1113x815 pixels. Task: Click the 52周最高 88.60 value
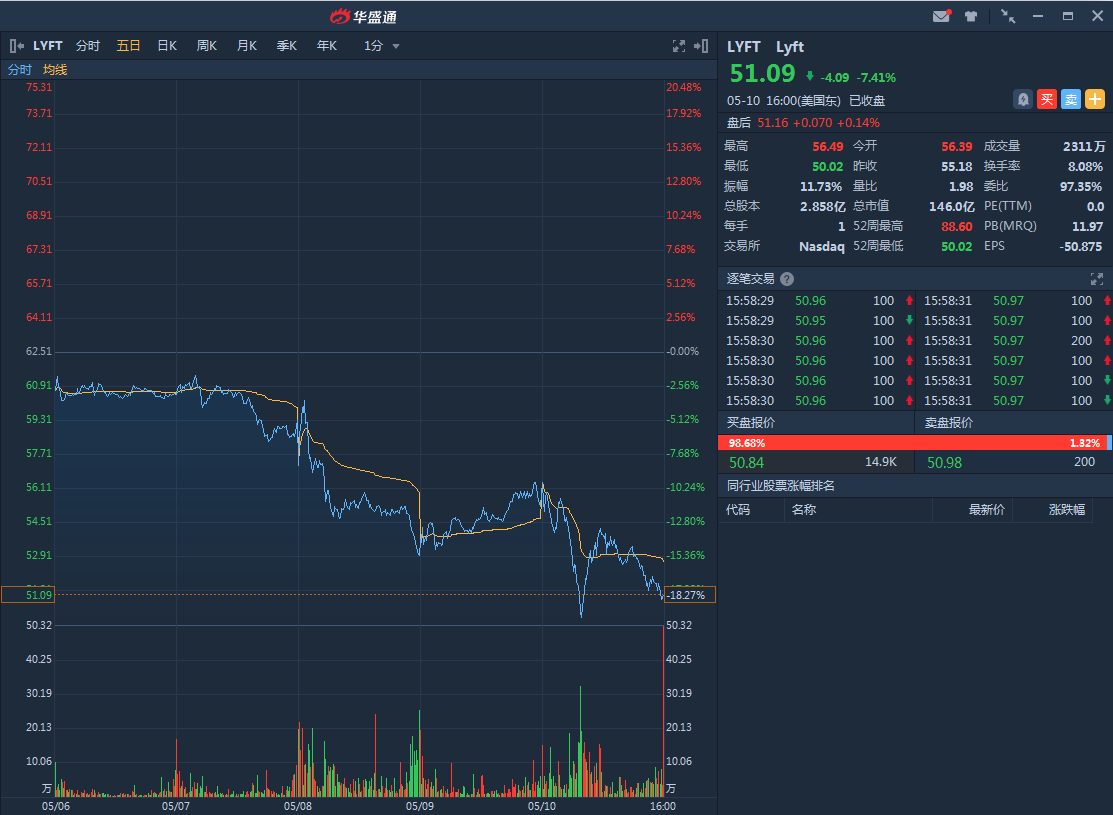tap(957, 226)
